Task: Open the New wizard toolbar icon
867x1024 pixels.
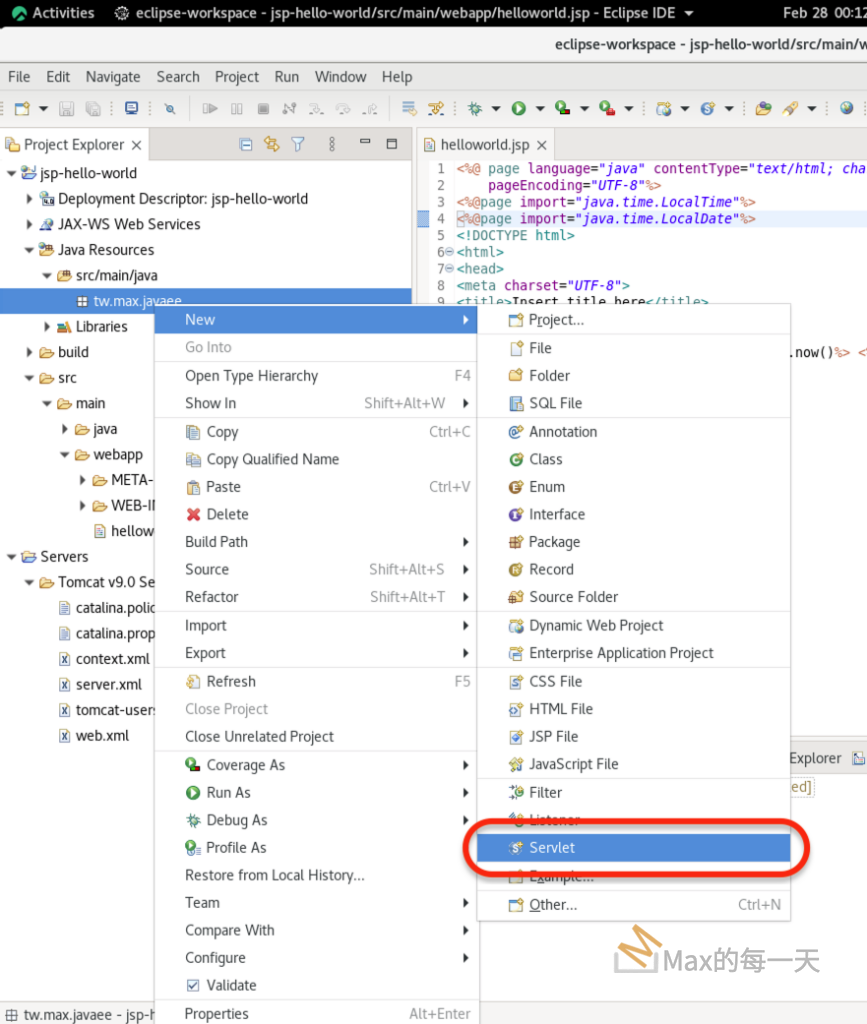Action: [x=22, y=108]
